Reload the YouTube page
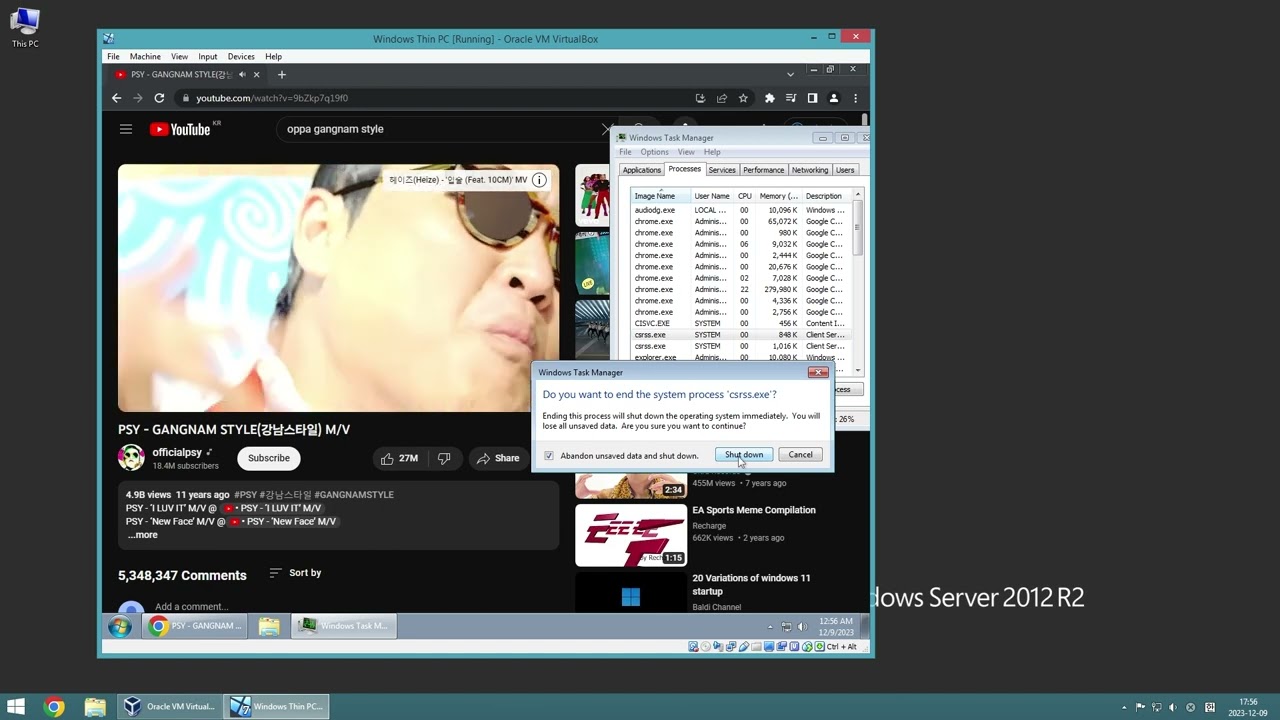1280x720 pixels. click(159, 98)
